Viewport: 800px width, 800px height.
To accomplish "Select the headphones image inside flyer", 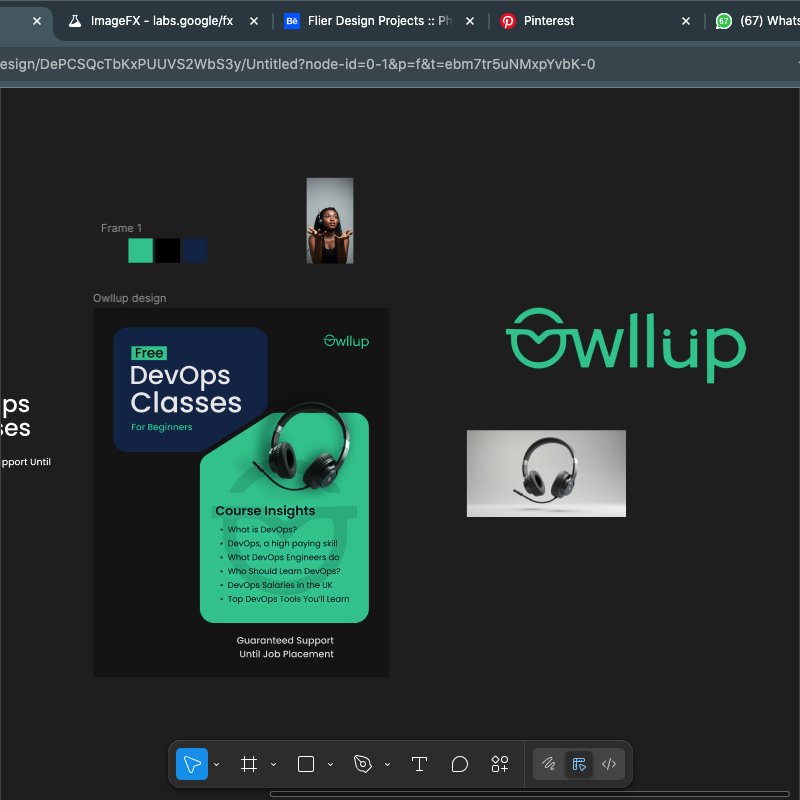I will [x=303, y=446].
